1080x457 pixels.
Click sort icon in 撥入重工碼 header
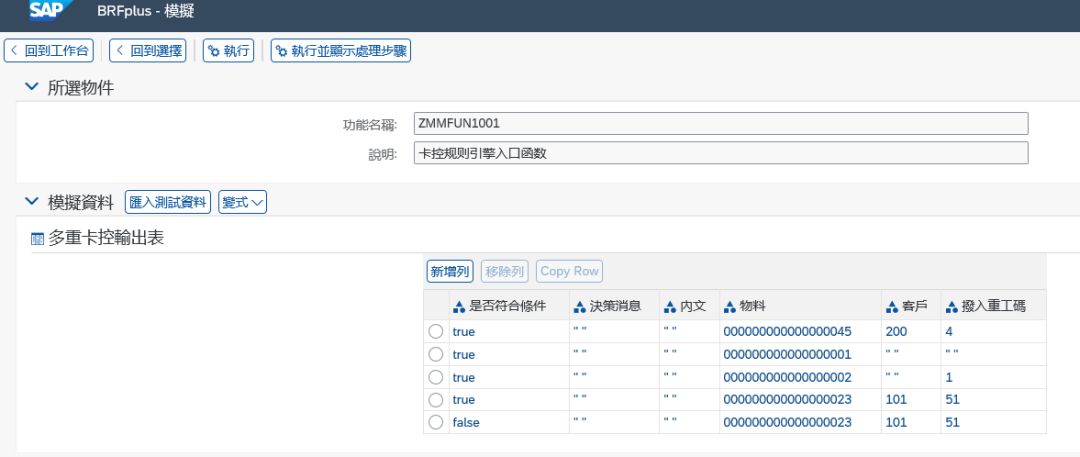point(953,307)
